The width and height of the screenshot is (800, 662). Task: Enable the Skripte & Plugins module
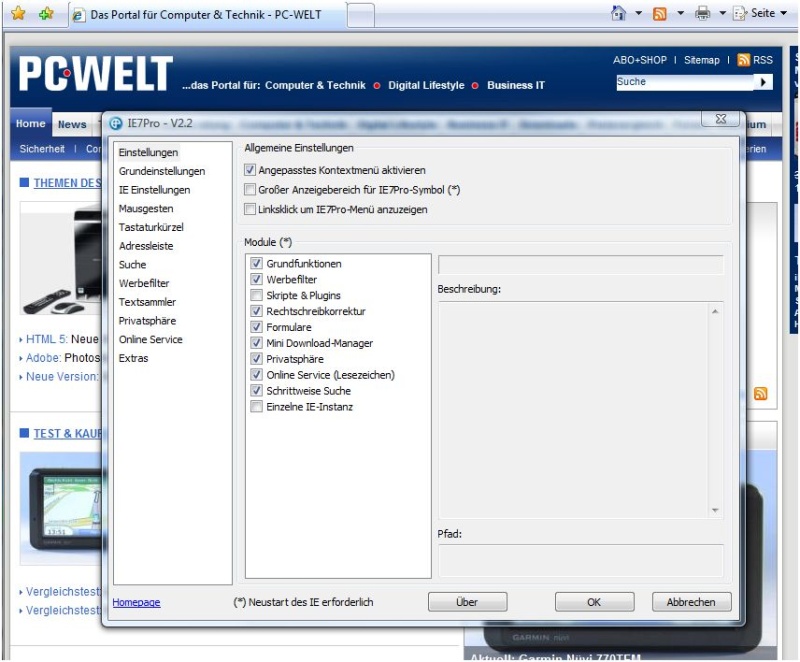point(257,296)
